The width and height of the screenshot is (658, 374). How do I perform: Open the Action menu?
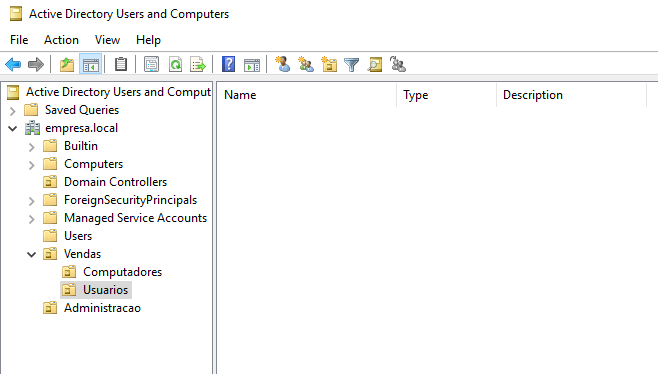(x=61, y=40)
